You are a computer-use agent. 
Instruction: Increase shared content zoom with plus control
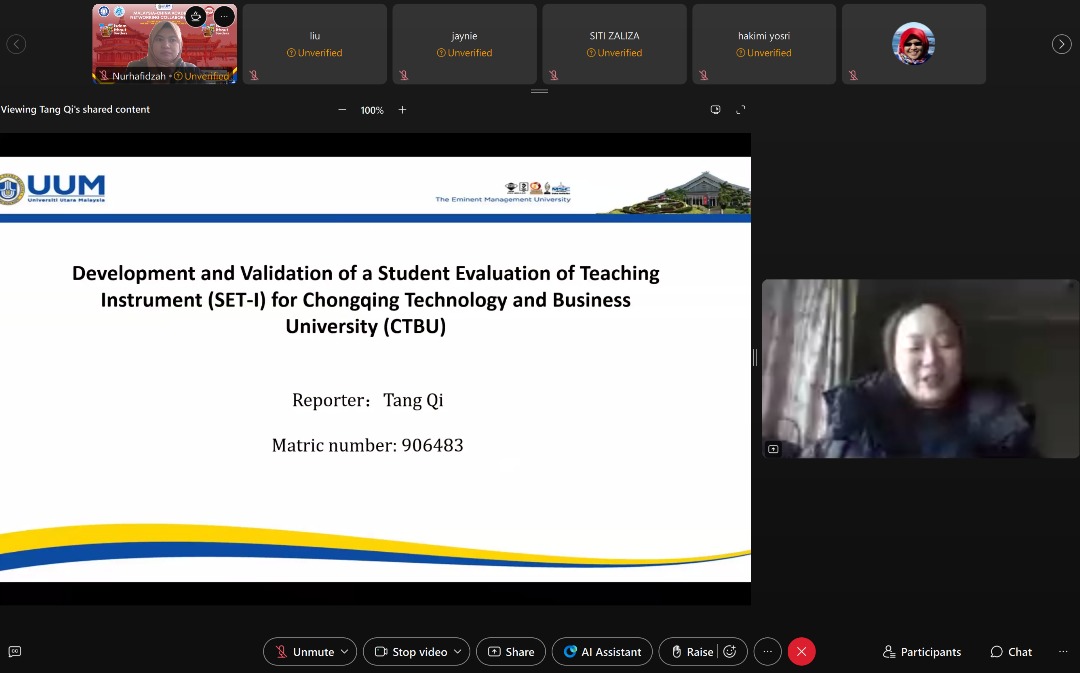pos(402,110)
